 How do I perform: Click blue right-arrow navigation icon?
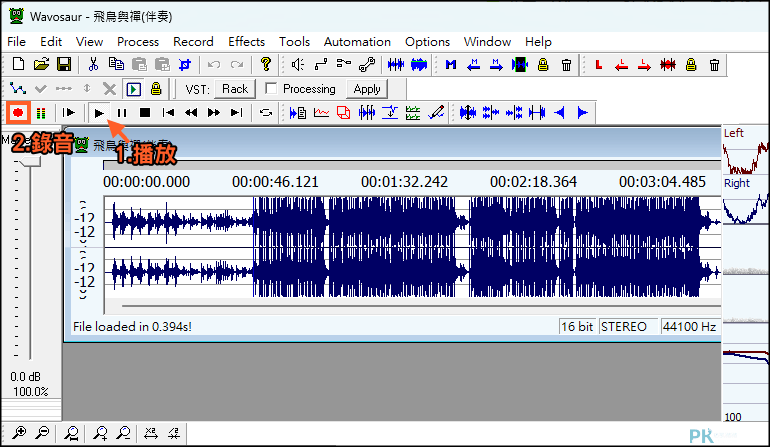(582, 113)
